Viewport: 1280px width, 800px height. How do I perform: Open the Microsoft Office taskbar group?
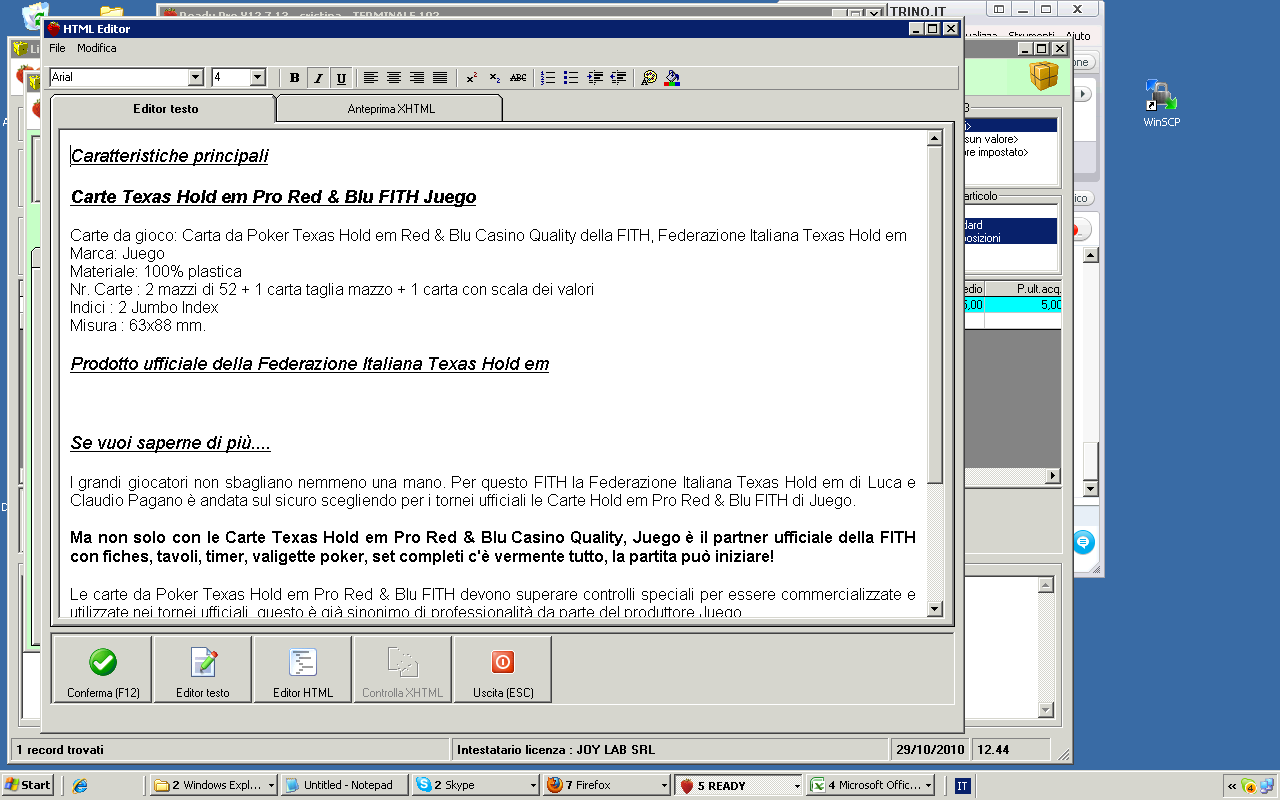click(x=870, y=785)
